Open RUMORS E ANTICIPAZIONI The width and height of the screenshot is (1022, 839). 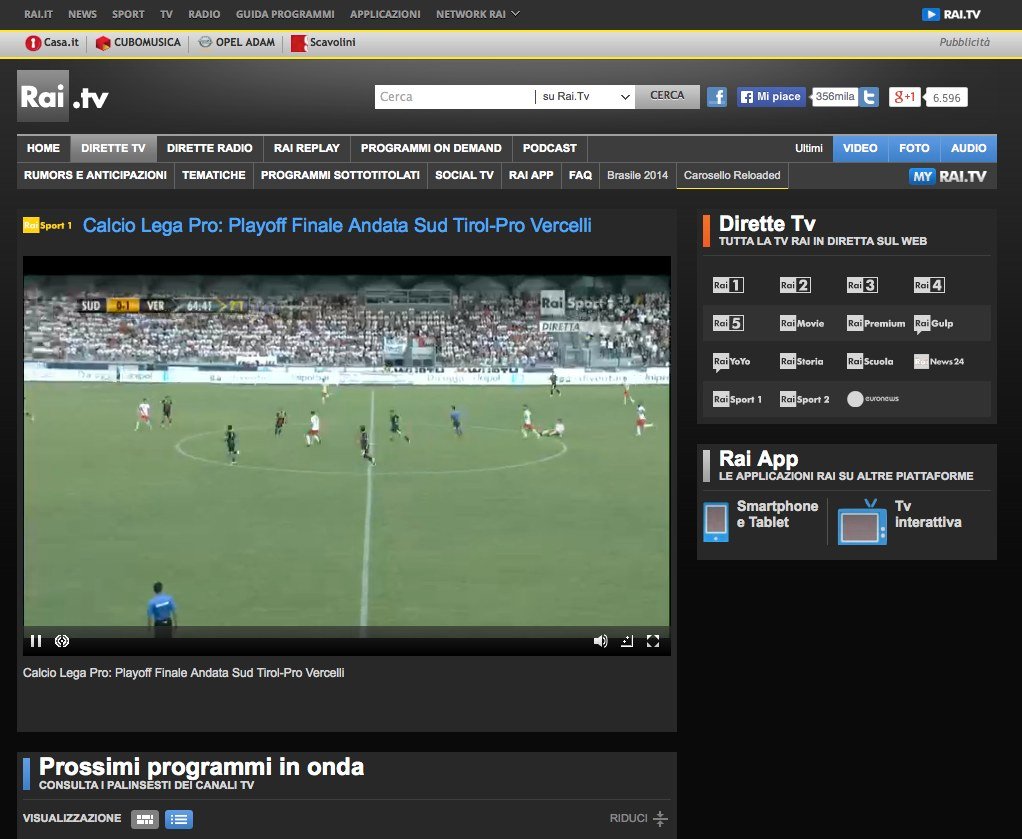[x=95, y=175]
